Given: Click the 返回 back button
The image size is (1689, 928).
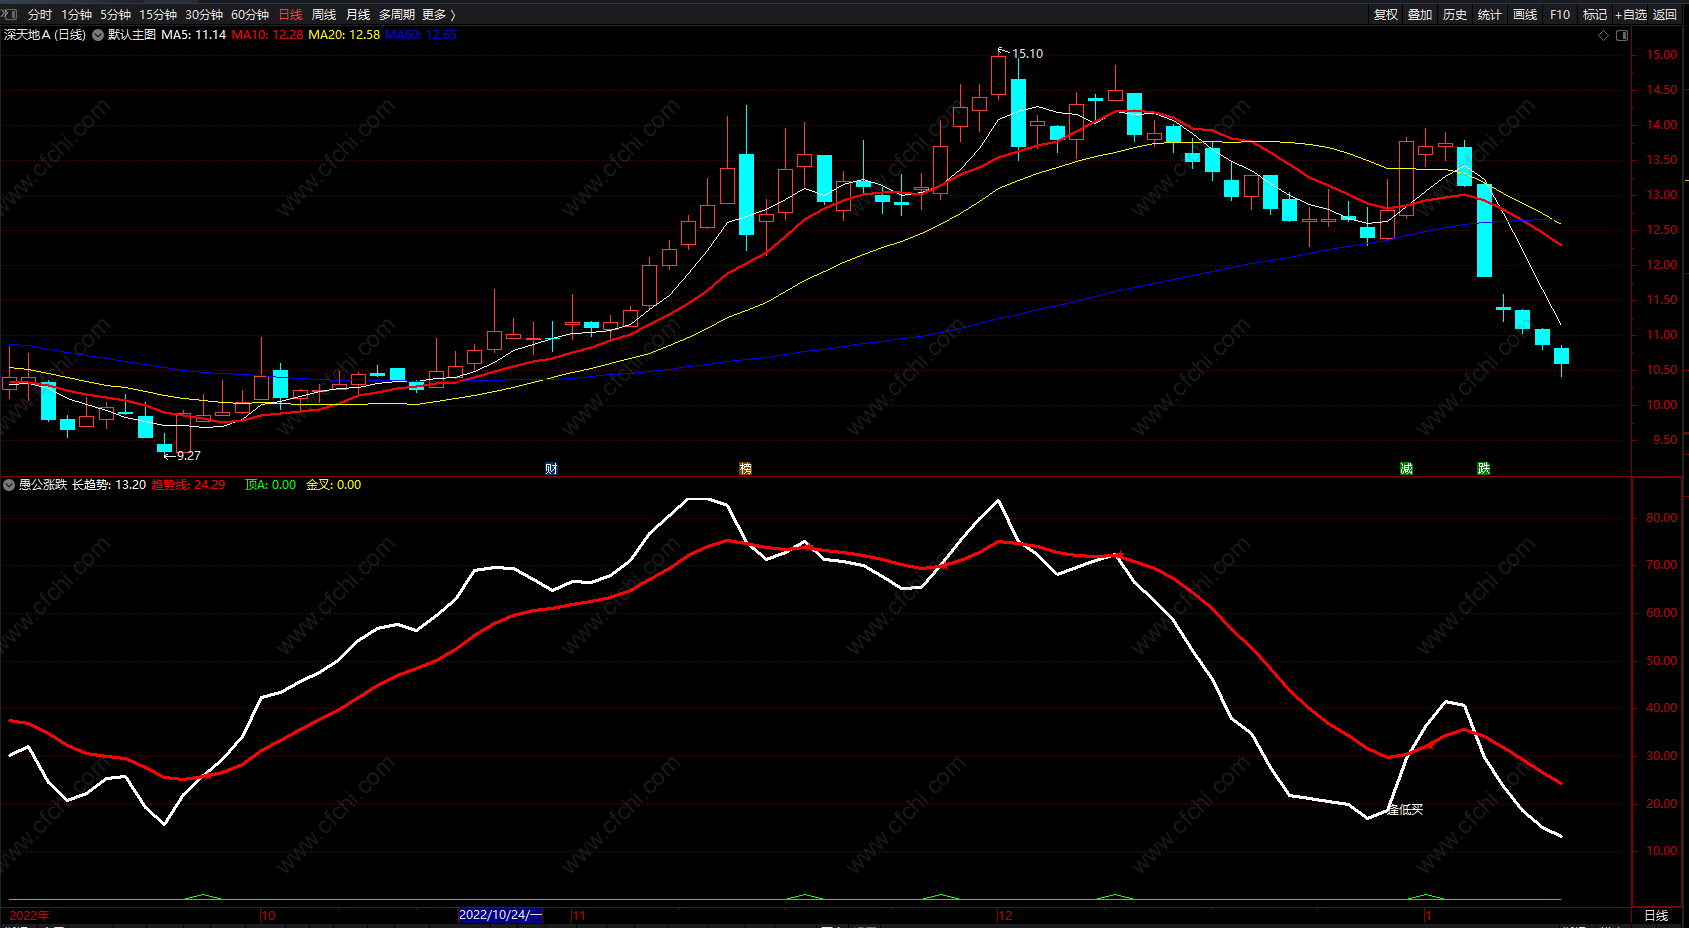Looking at the screenshot, I should pyautogui.click(x=1665, y=14).
